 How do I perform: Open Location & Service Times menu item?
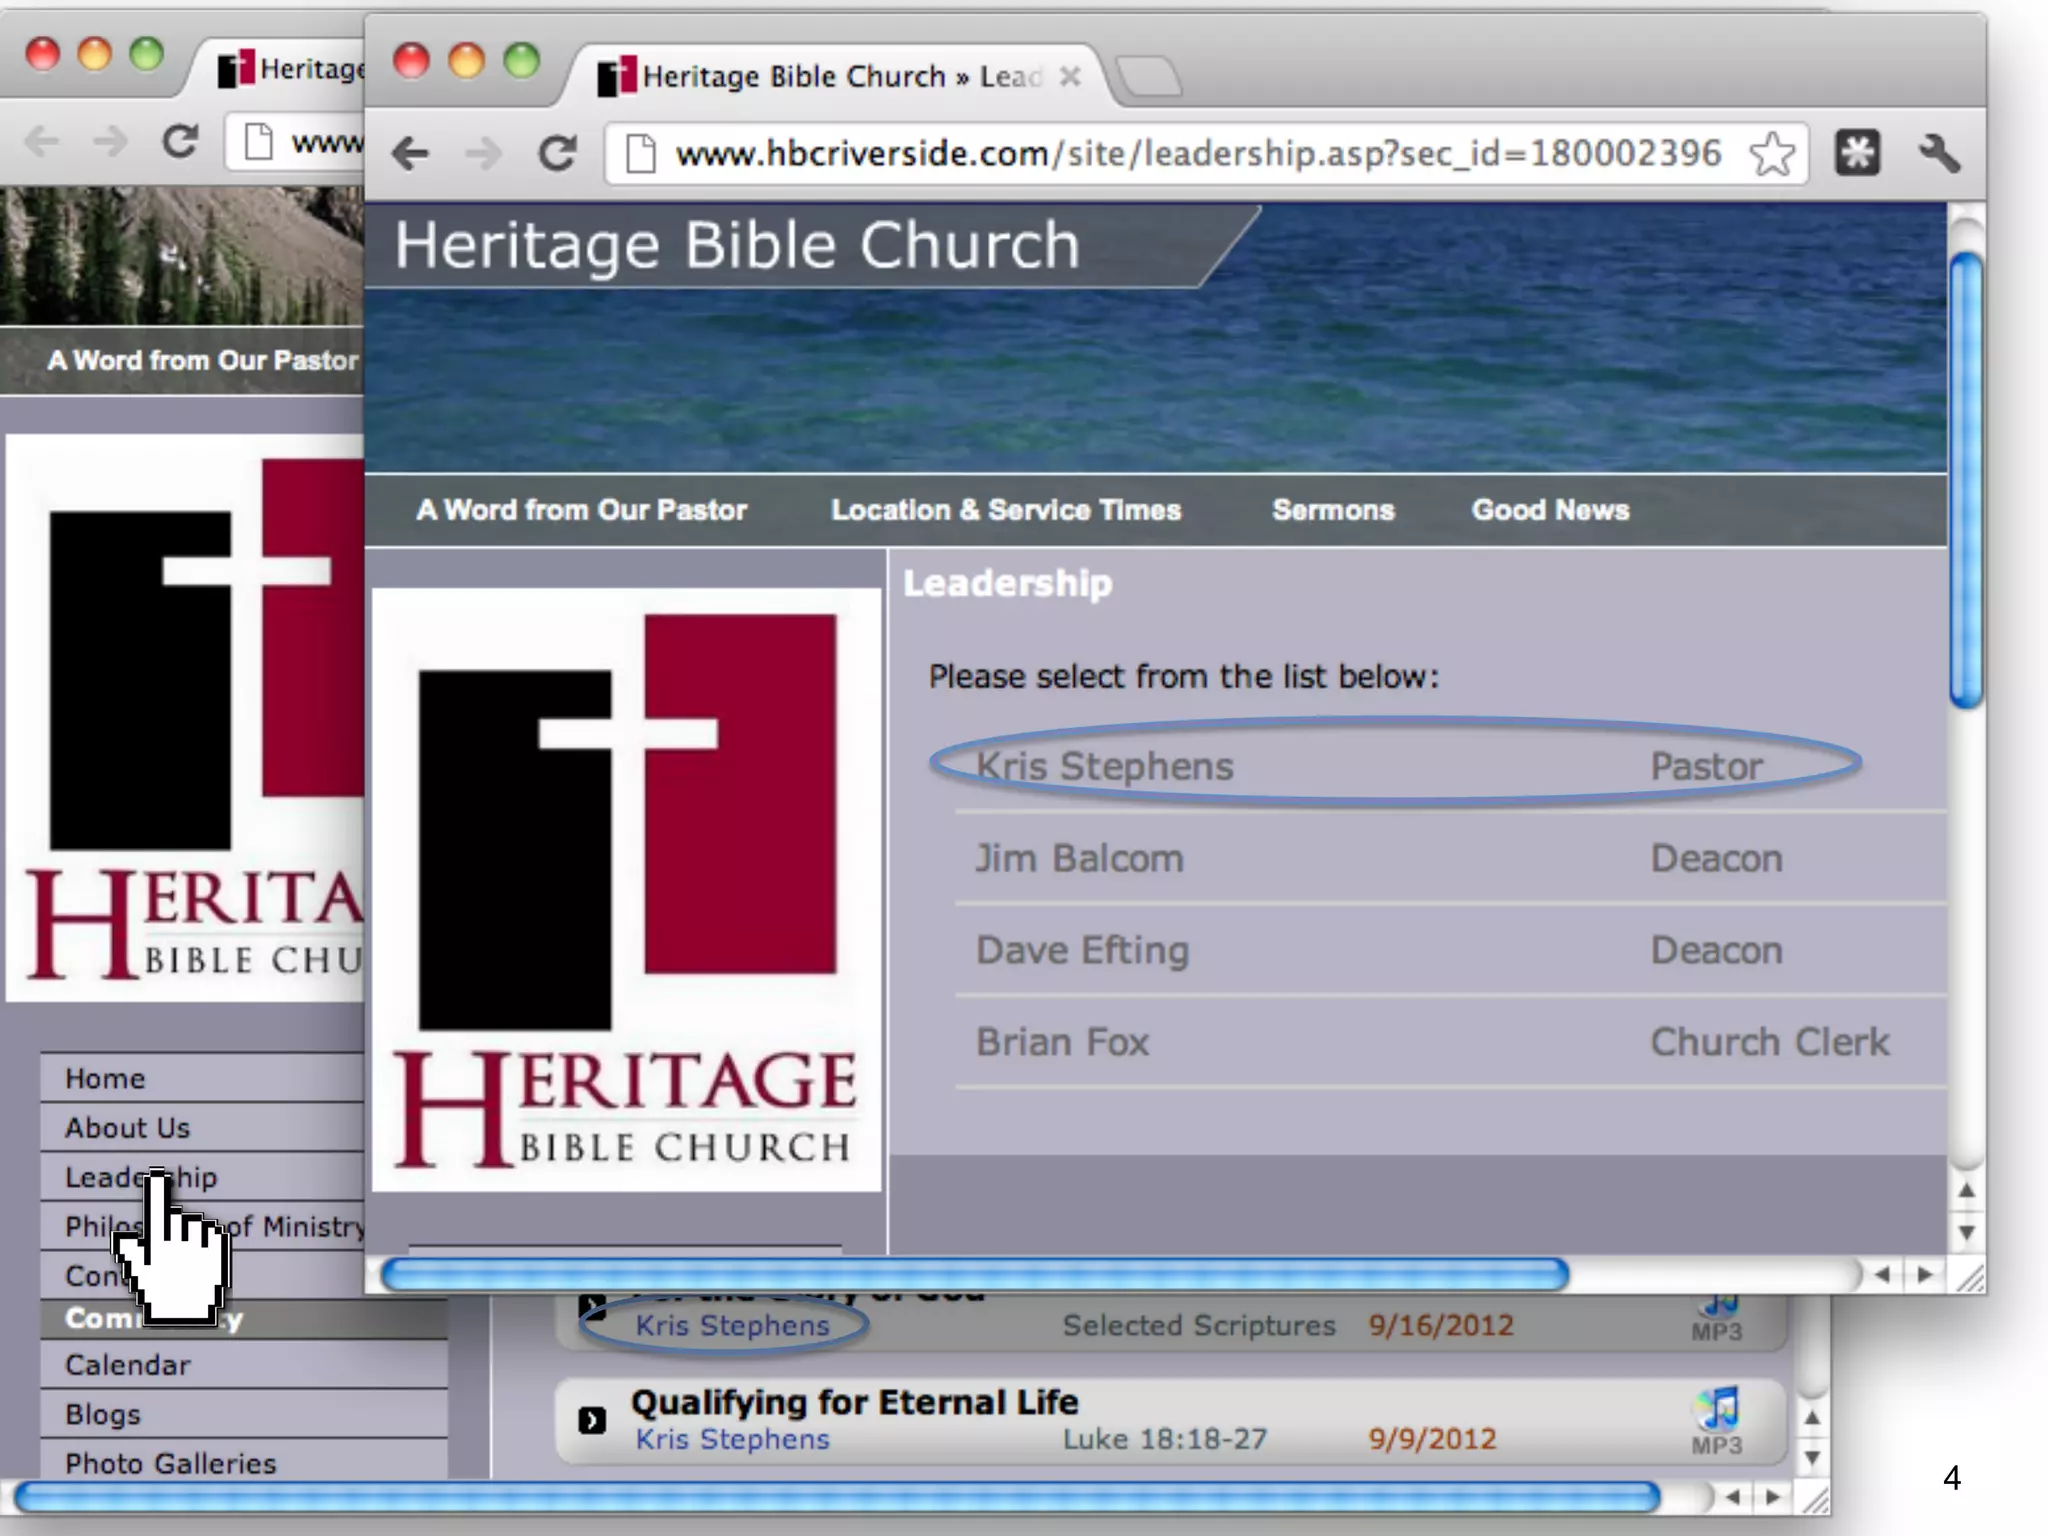[x=1005, y=510]
